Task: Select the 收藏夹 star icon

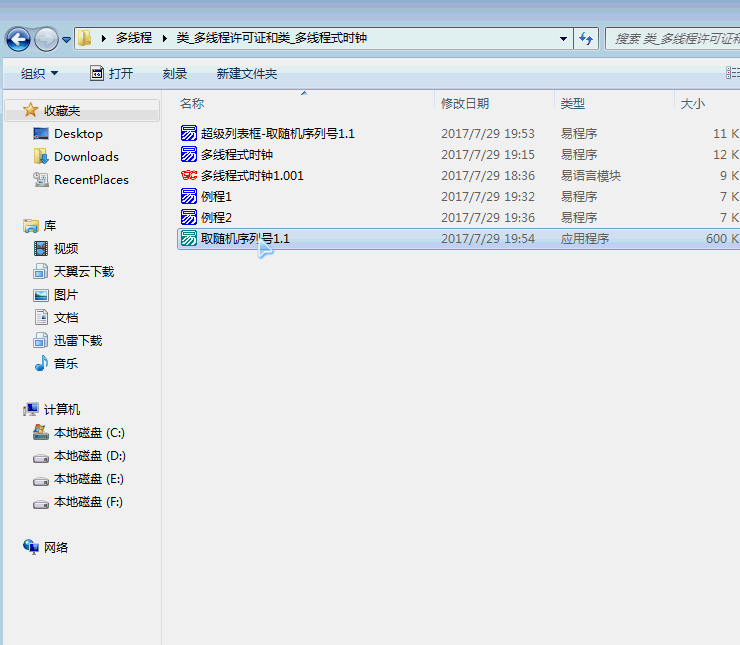Action: (x=31, y=110)
